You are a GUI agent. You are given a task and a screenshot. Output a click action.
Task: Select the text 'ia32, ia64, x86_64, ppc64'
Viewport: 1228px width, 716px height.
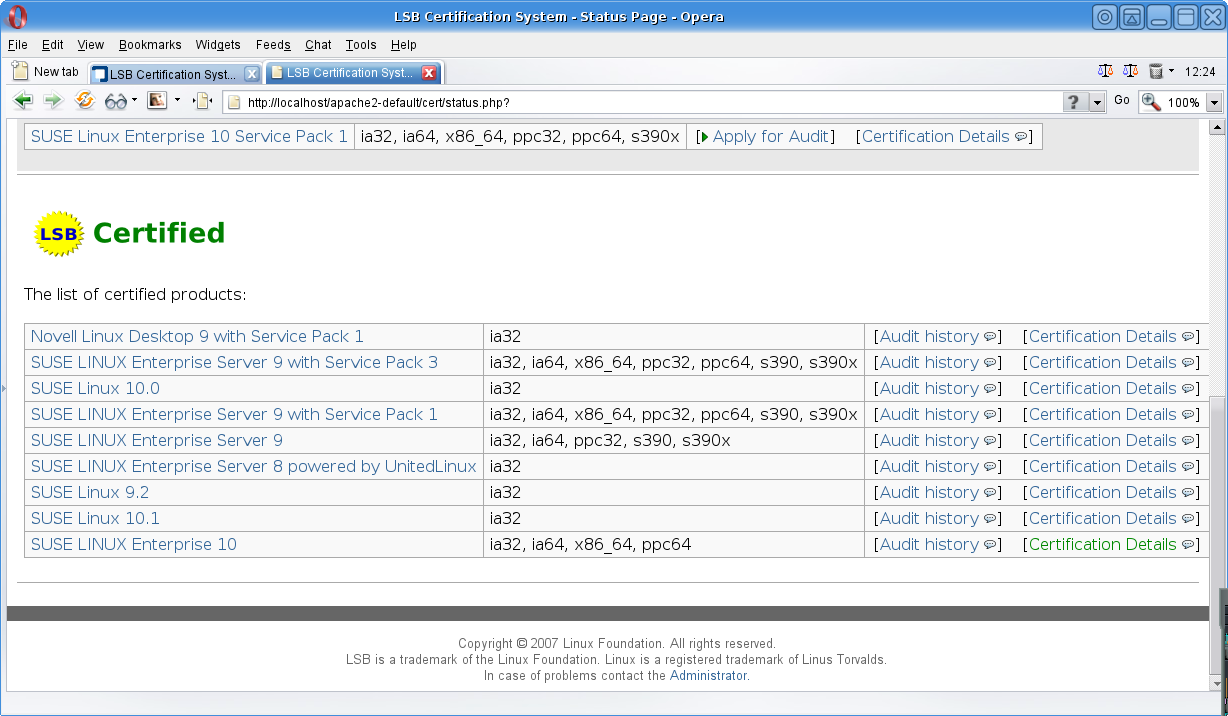(x=590, y=545)
